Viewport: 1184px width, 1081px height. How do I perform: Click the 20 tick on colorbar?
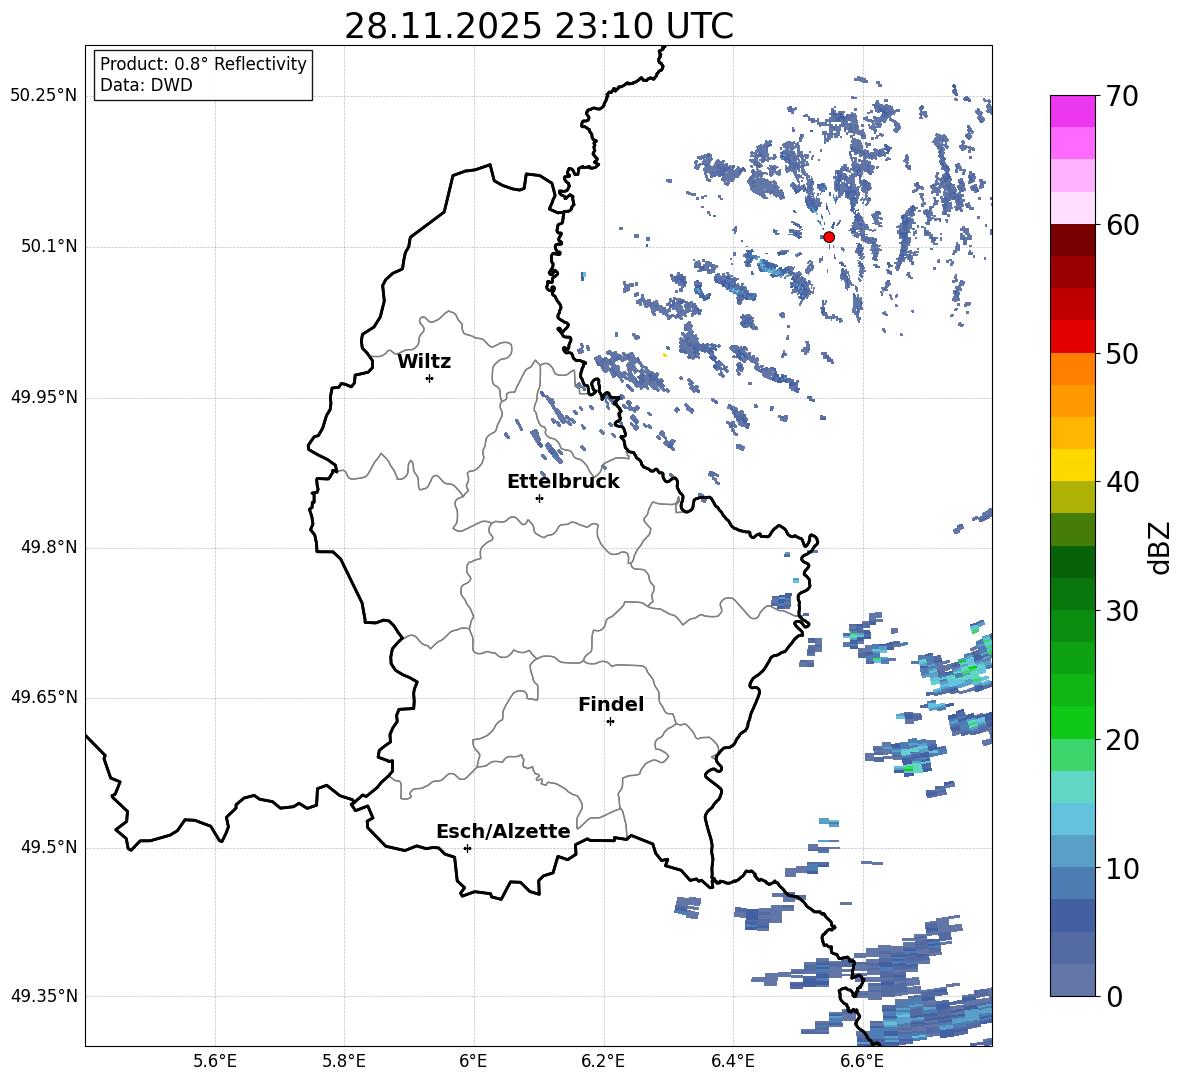(1123, 739)
